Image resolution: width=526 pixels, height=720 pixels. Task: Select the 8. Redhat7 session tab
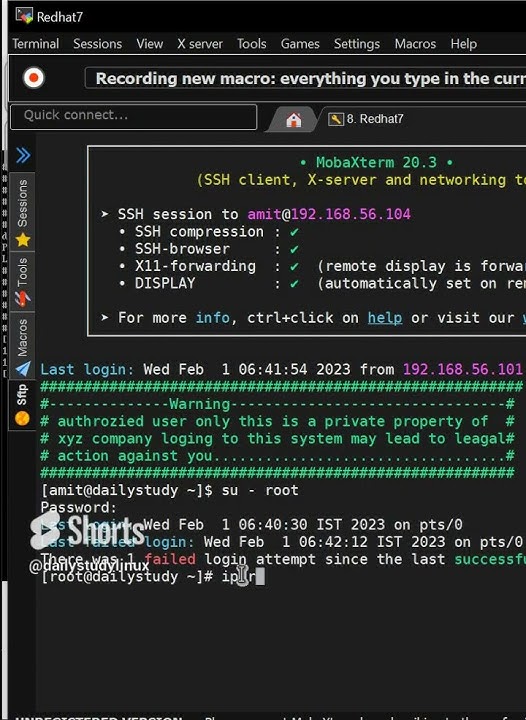[x=366, y=119]
